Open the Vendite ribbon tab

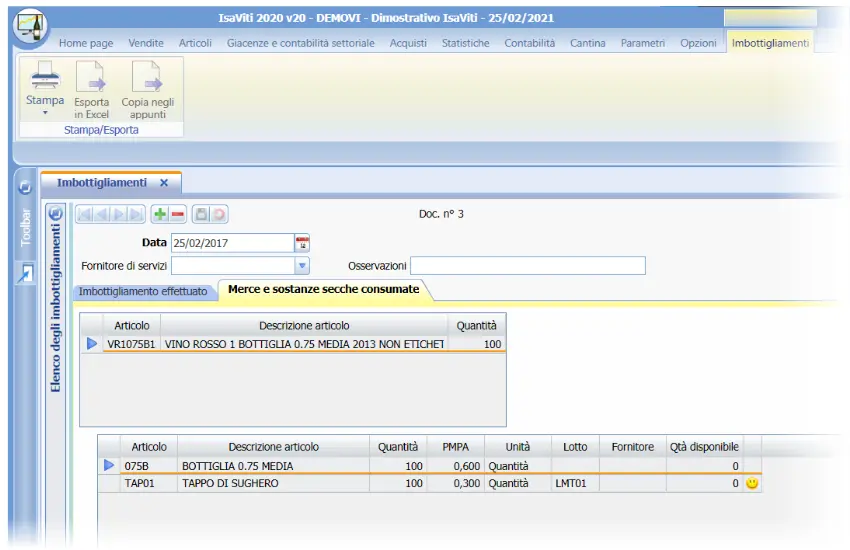point(146,43)
